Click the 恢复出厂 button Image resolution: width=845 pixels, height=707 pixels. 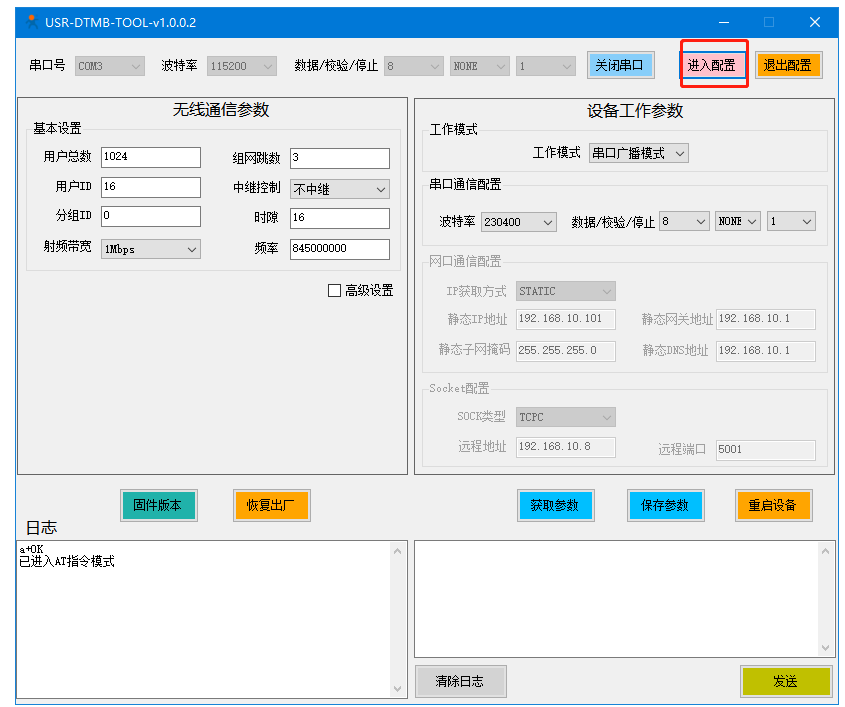click(x=272, y=505)
